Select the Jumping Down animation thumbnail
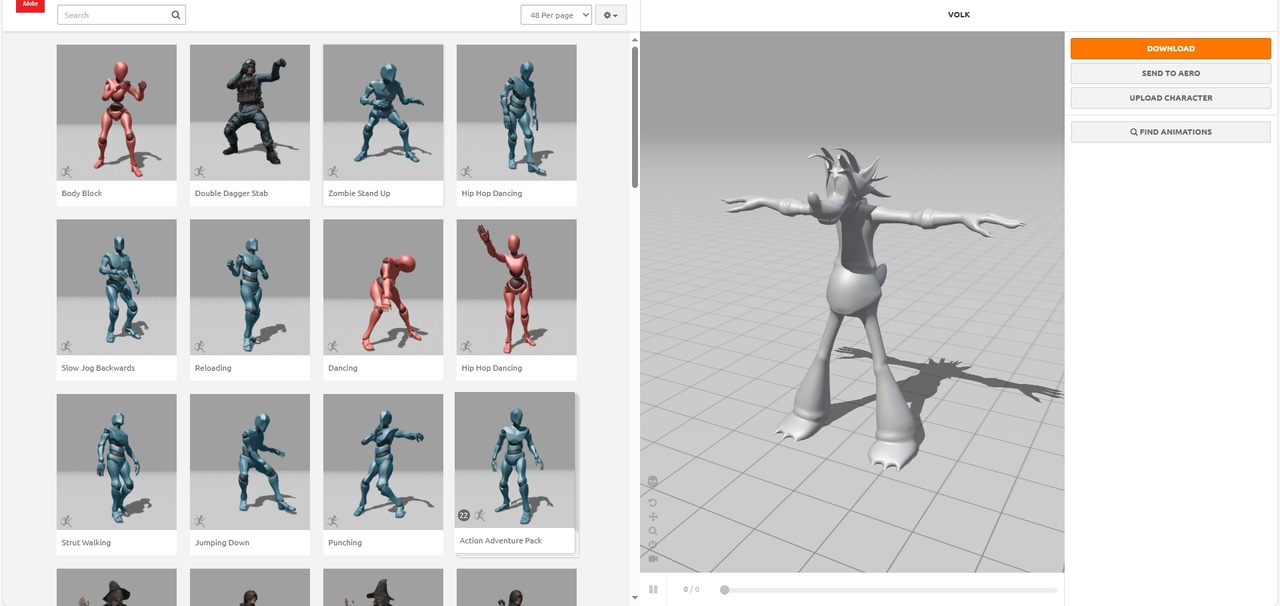This screenshot has width=1280, height=606. 250,461
